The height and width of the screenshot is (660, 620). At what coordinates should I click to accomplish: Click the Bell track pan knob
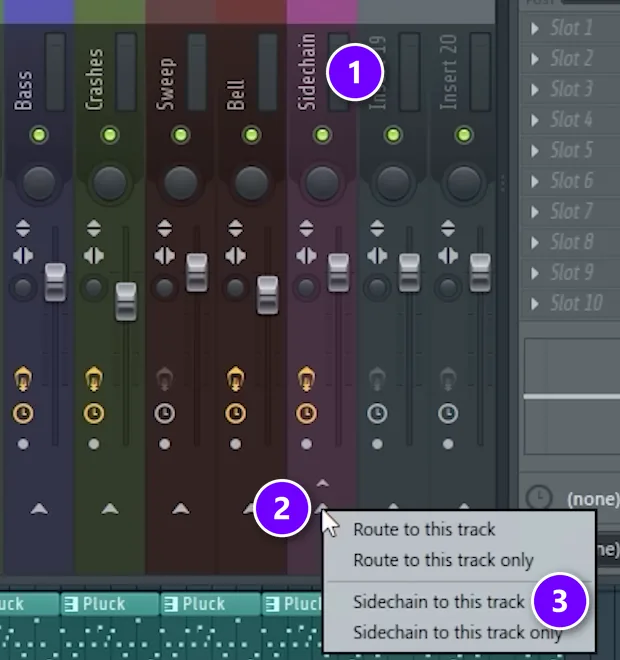coord(251,183)
